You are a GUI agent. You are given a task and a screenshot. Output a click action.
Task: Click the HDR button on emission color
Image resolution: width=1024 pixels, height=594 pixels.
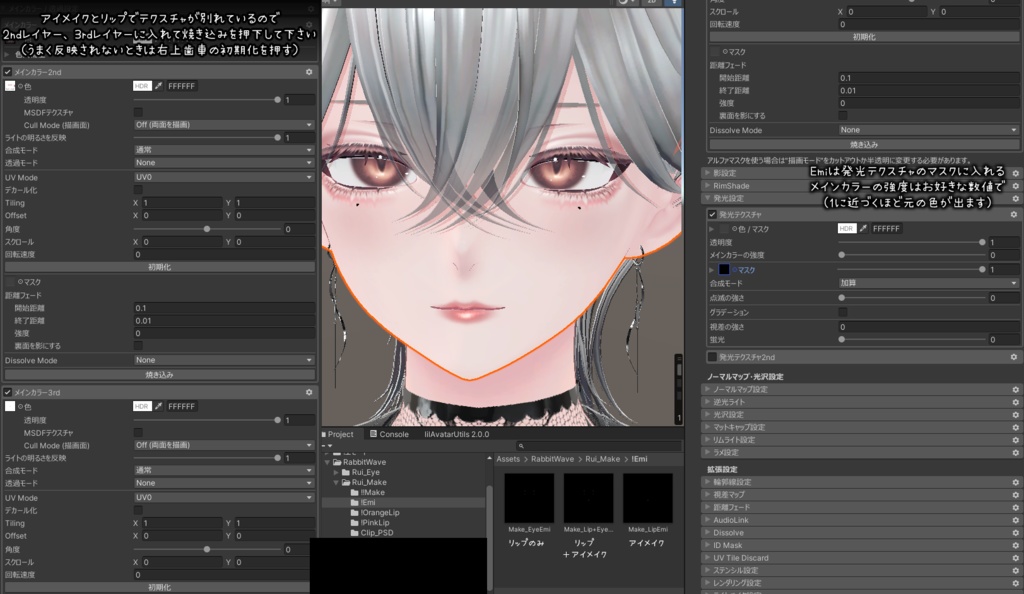[845, 228]
